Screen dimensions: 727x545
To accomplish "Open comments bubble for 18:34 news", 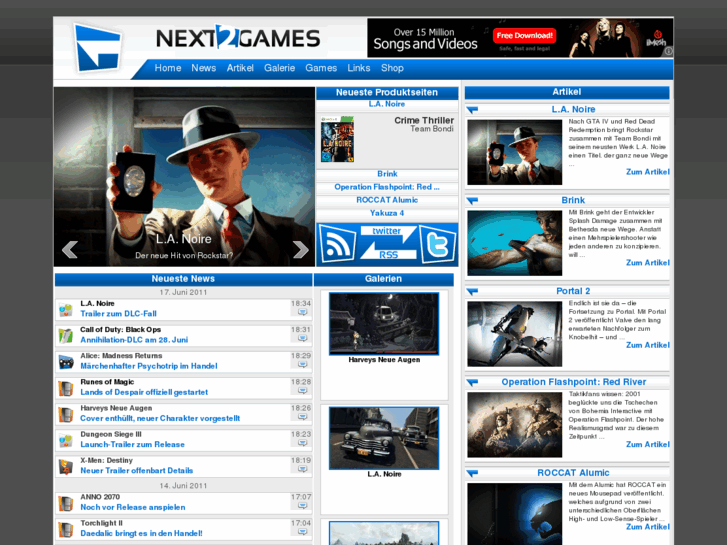I will 302,313.
